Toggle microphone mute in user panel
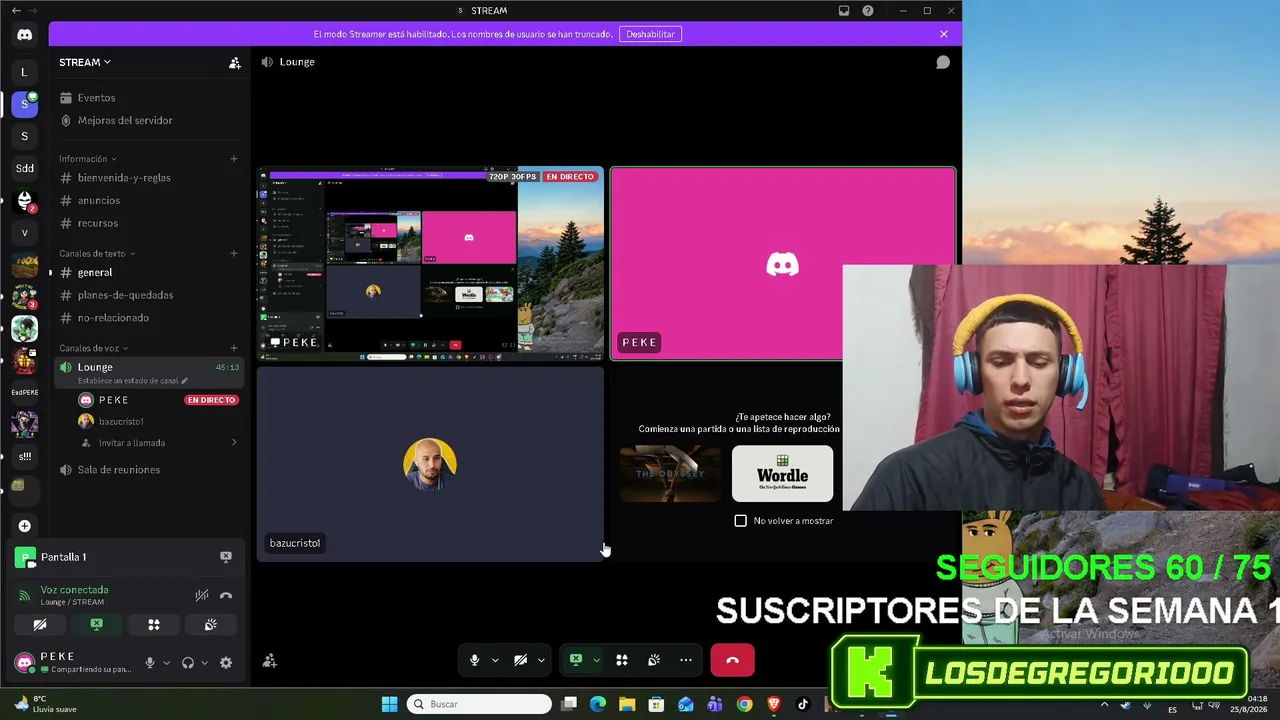The height and width of the screenshot is (720, 1280). 150,662
